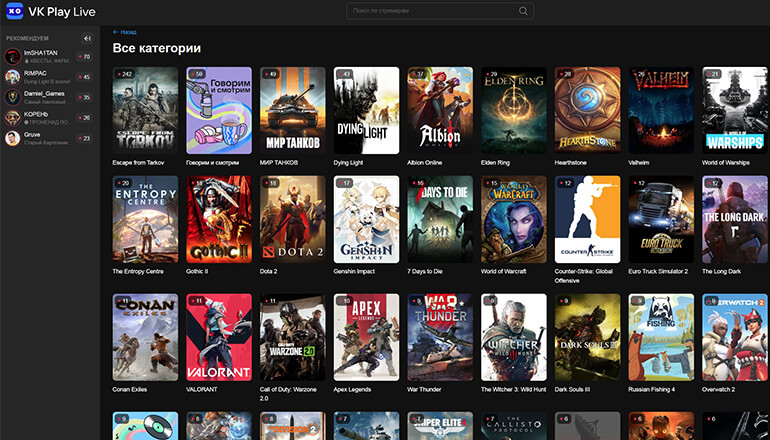Select the VALORANT category cover
This screenshot has height=440, width=770.
pyautogui.click(x=219, y=337)
